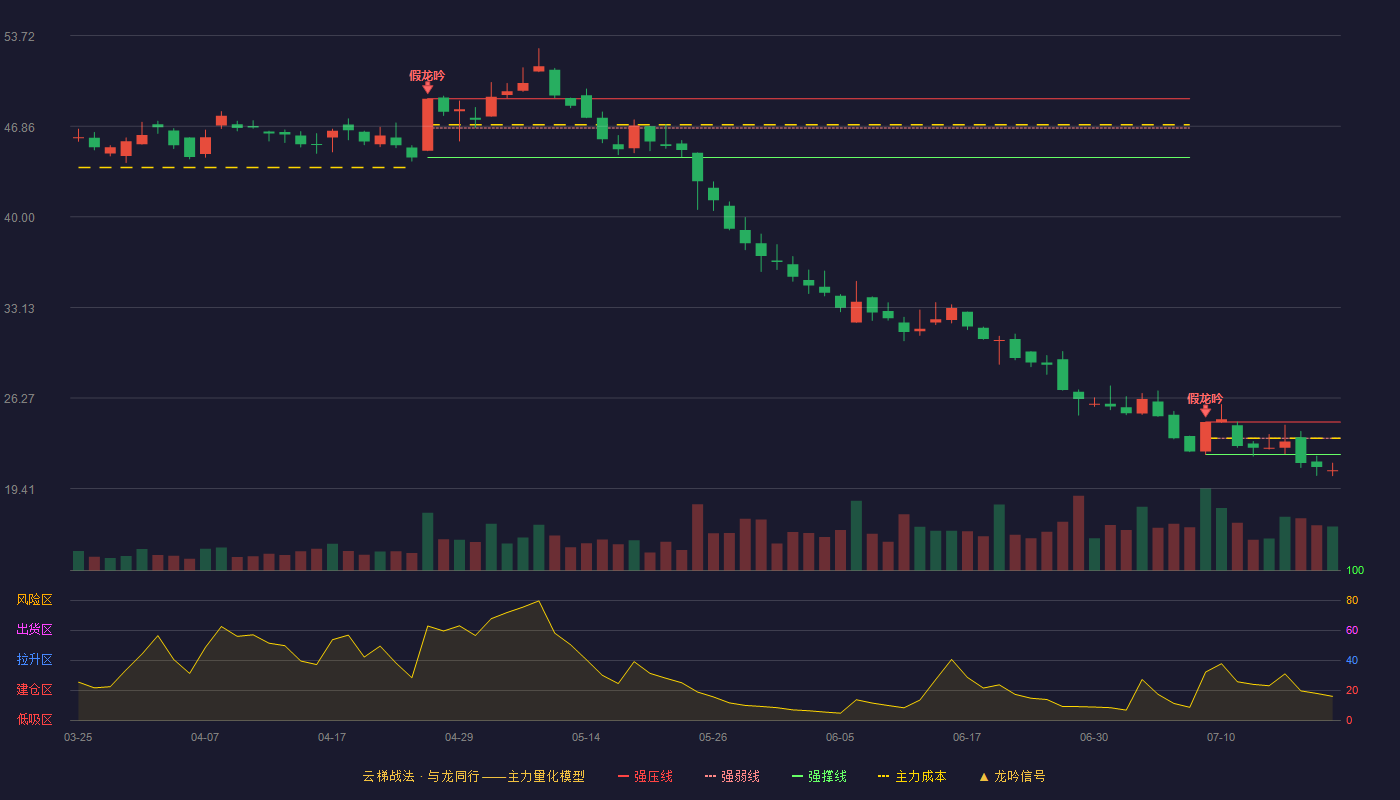
Task: Click the 05-14 date axis label
Action: (586, 737)
